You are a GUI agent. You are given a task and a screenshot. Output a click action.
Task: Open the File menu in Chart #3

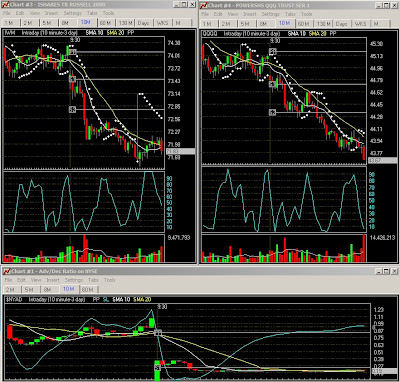pyautogui.click(x=7, y=13)
